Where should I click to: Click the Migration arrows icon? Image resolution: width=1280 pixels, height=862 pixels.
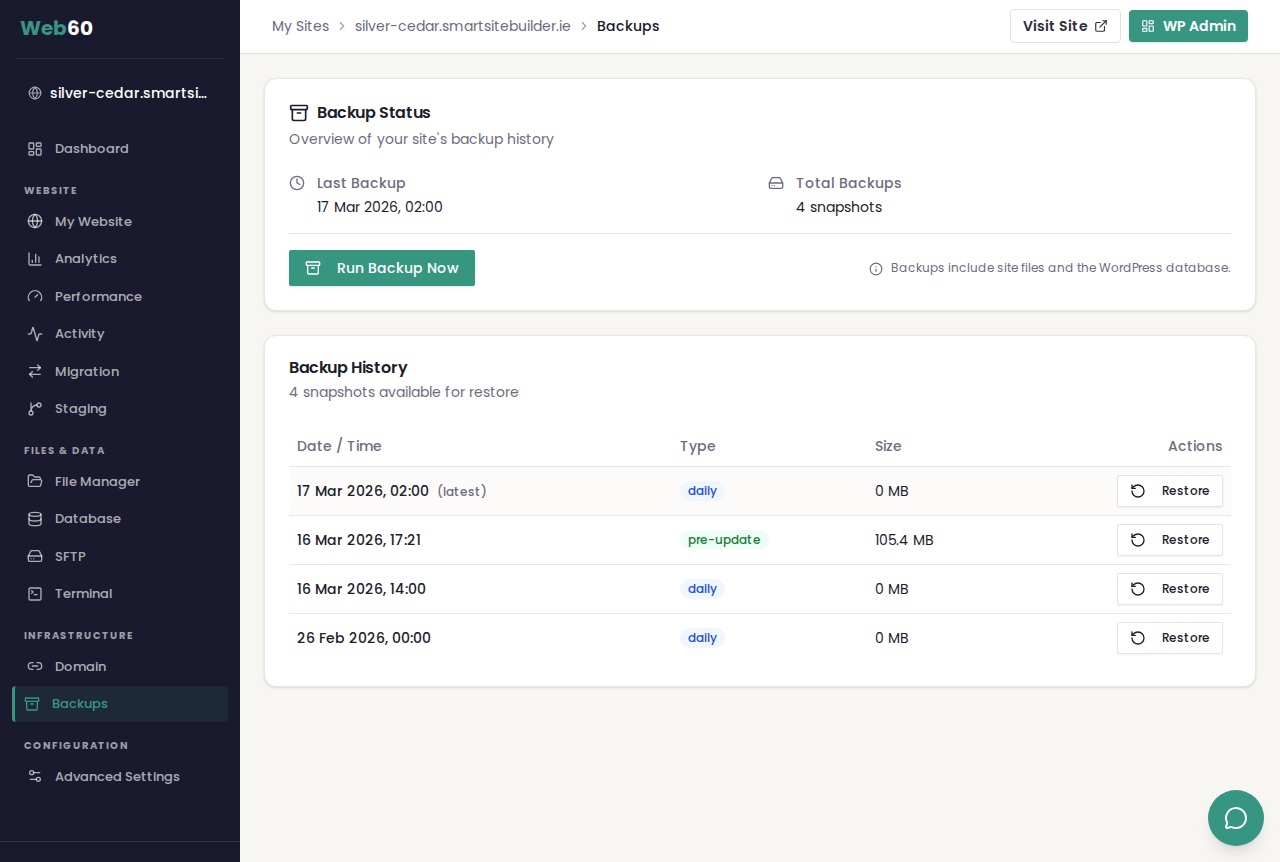point(35,372)
